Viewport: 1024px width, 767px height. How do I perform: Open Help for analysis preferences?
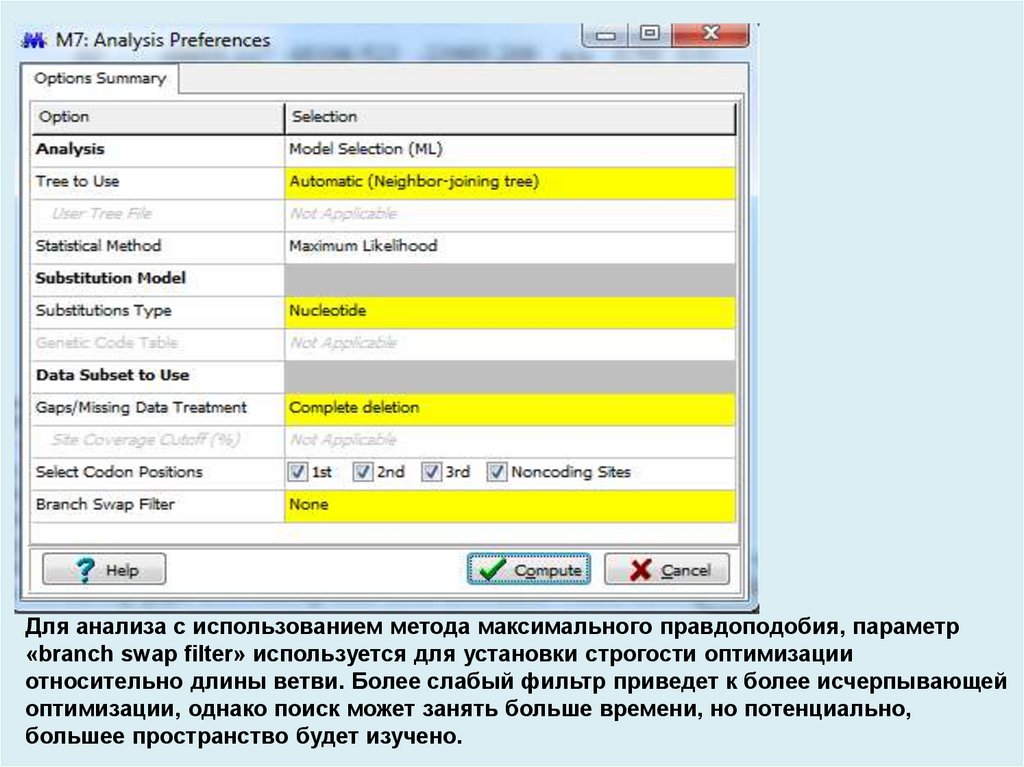(104, 569)
